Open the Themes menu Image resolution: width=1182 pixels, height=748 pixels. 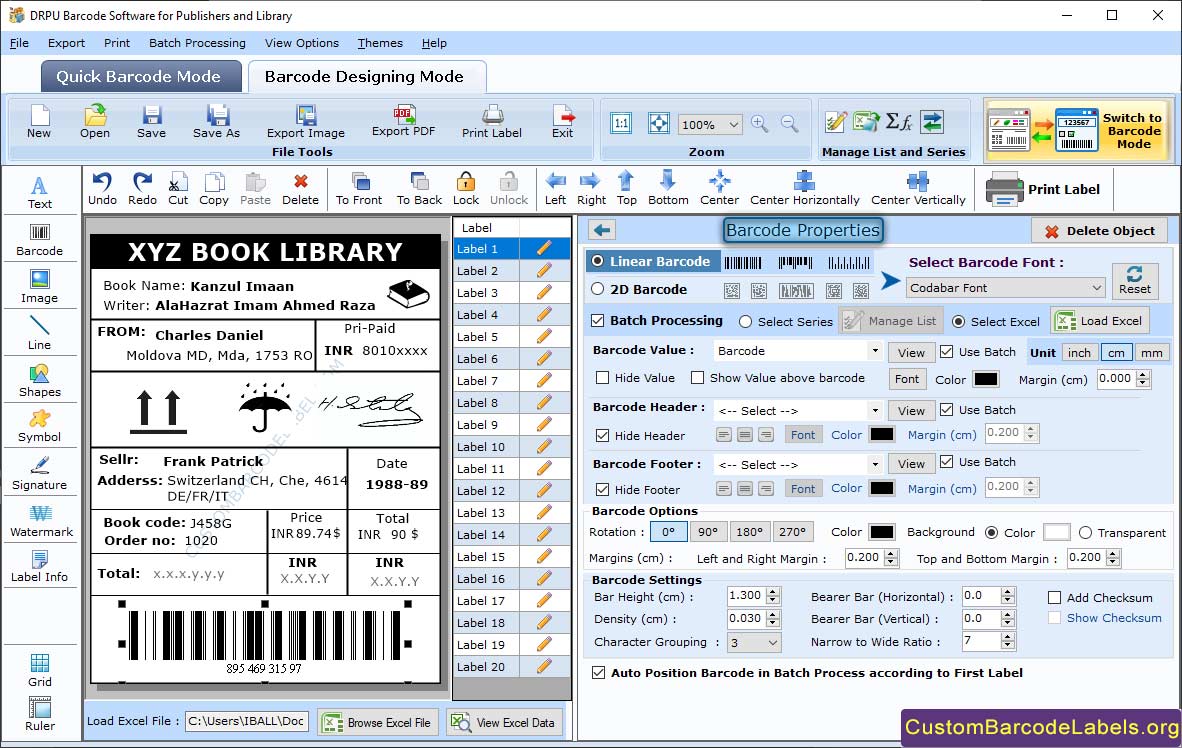click(380, 43)
